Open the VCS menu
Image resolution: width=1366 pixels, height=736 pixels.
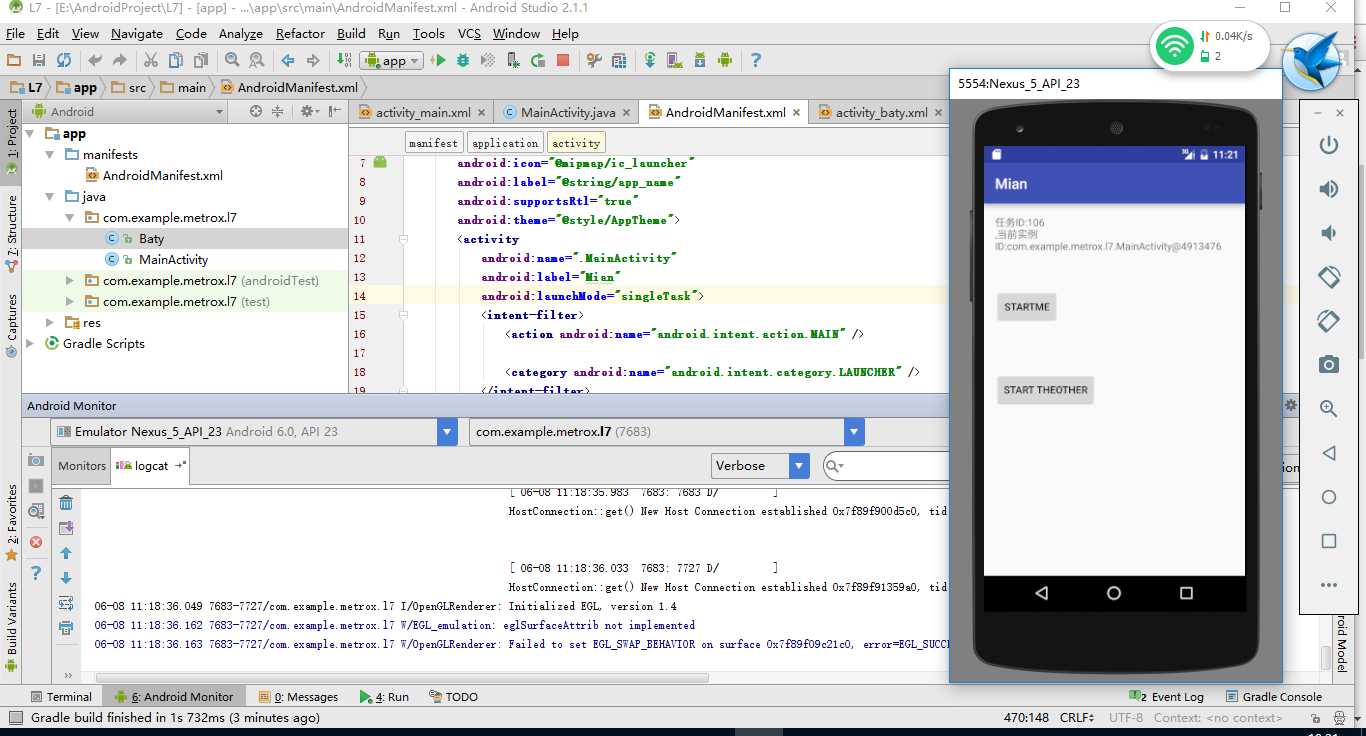[x=469, y=33]
